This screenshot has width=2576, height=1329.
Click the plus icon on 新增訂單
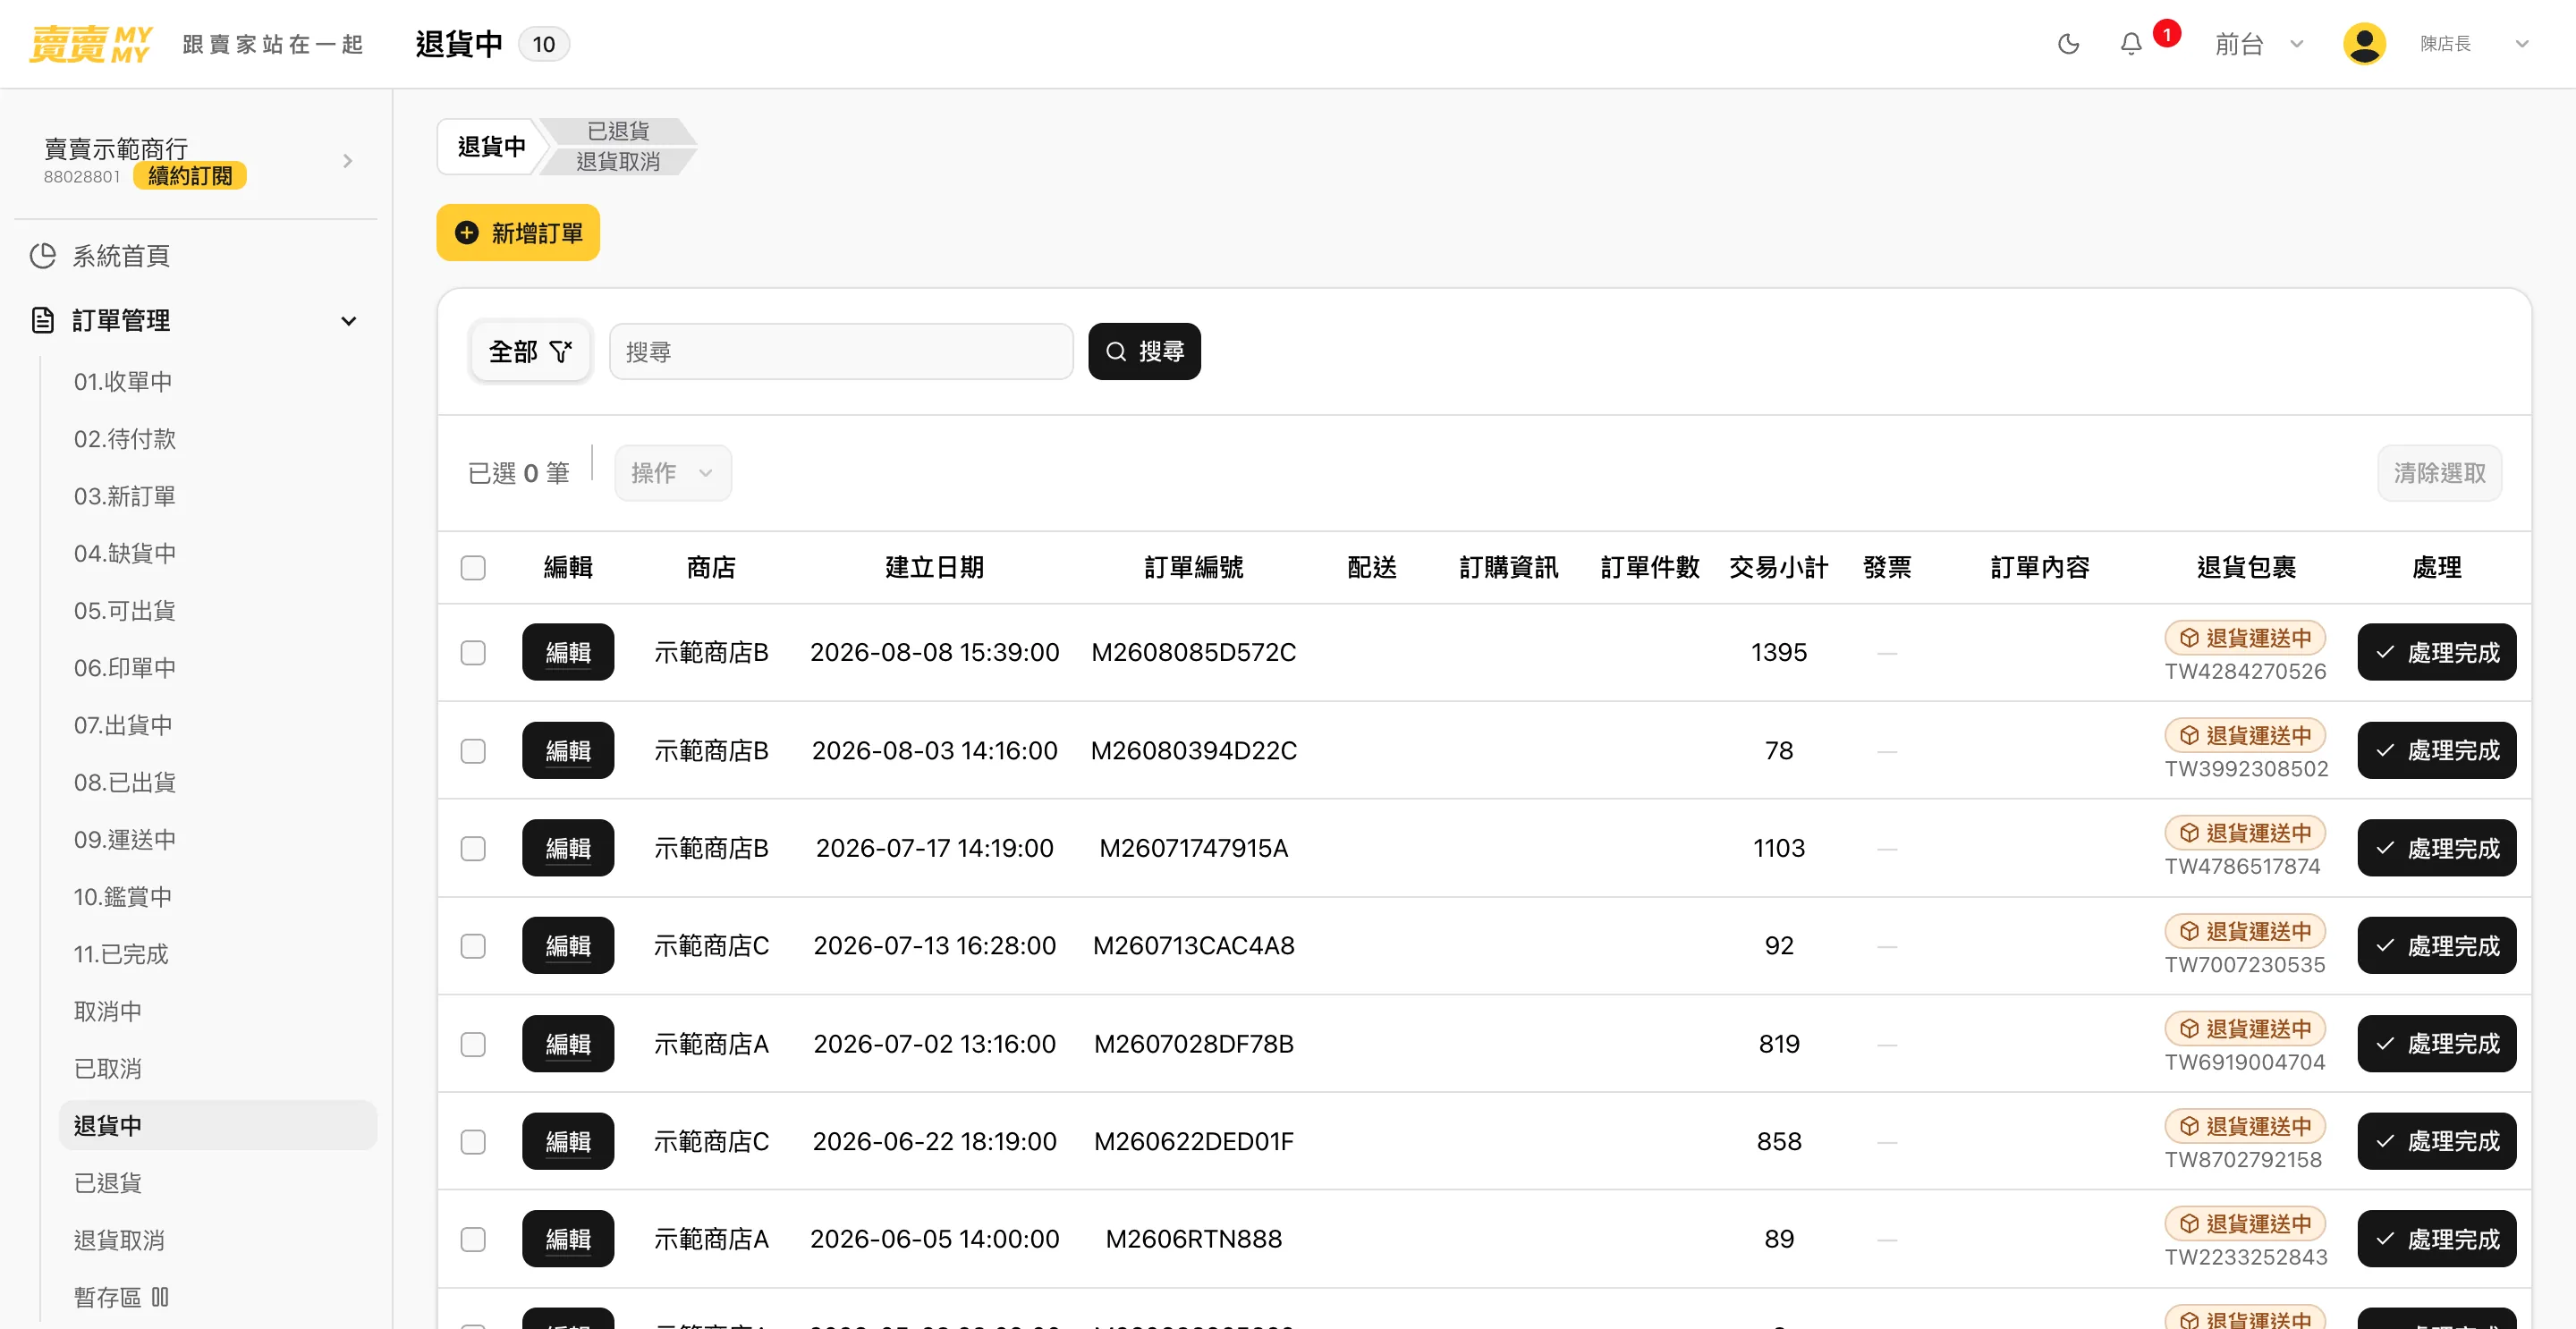pos(466,233)
